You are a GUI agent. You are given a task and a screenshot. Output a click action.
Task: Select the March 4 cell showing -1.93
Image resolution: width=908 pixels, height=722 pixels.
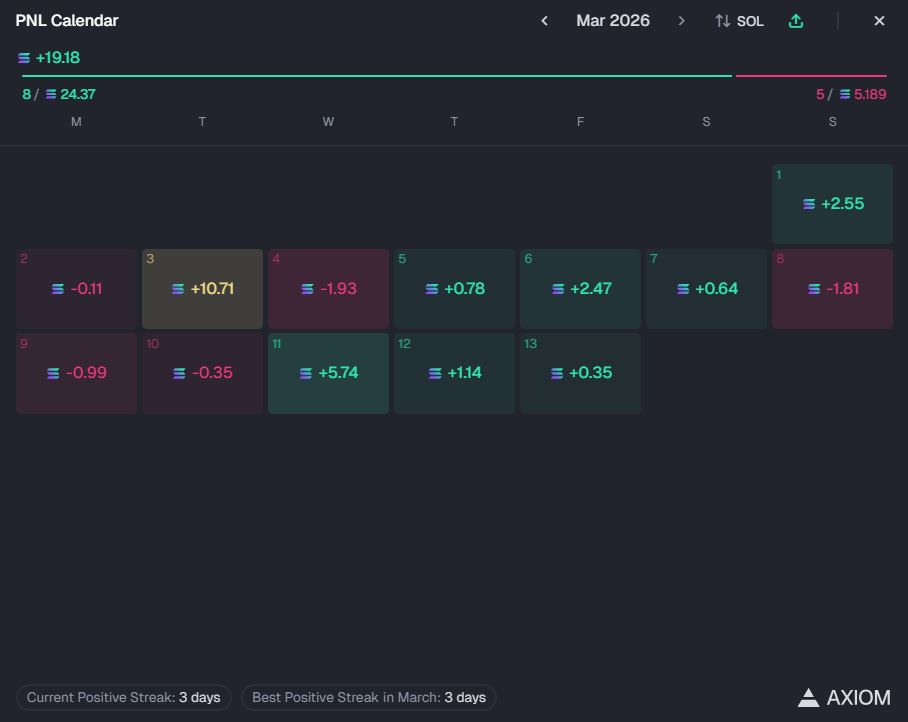[x=328, y=289]
